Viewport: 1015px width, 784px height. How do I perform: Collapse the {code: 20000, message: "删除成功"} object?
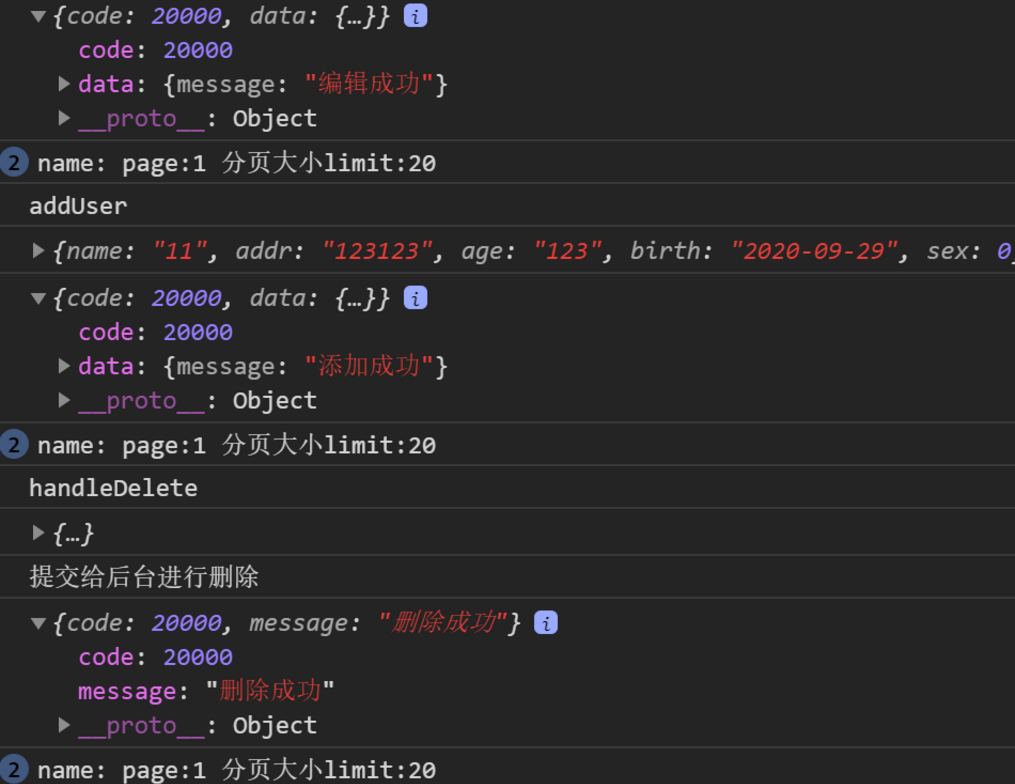click(38, 623)
